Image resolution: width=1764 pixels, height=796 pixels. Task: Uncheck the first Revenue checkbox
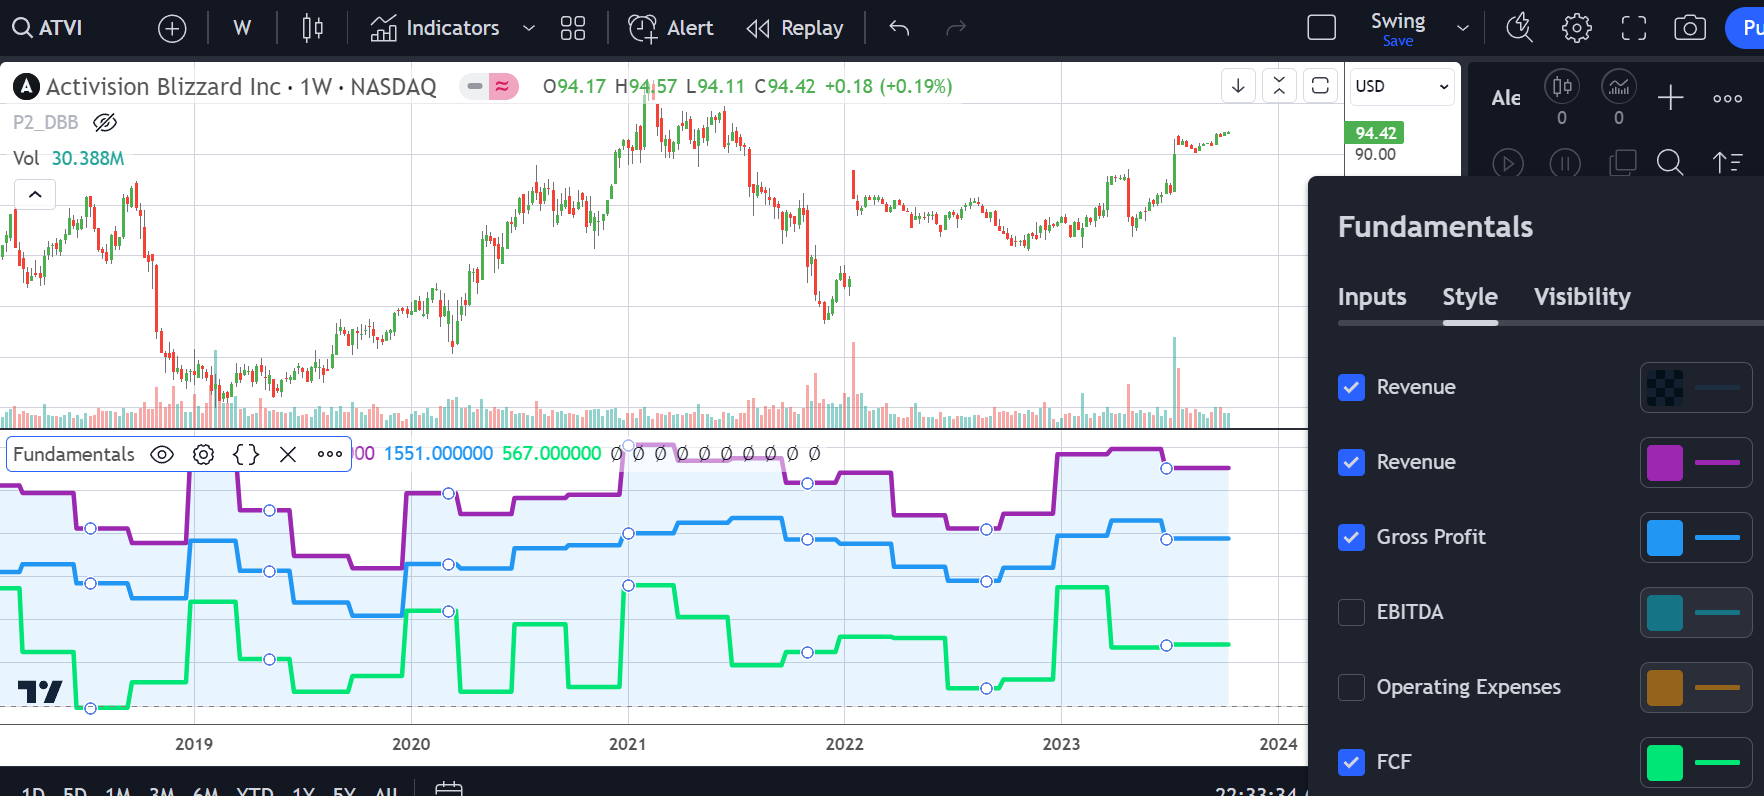1351,387
